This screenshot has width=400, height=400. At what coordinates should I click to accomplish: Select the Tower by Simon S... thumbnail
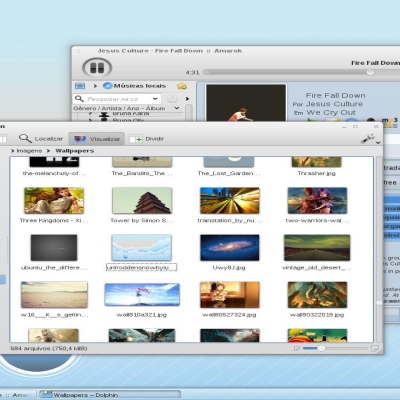142,200
